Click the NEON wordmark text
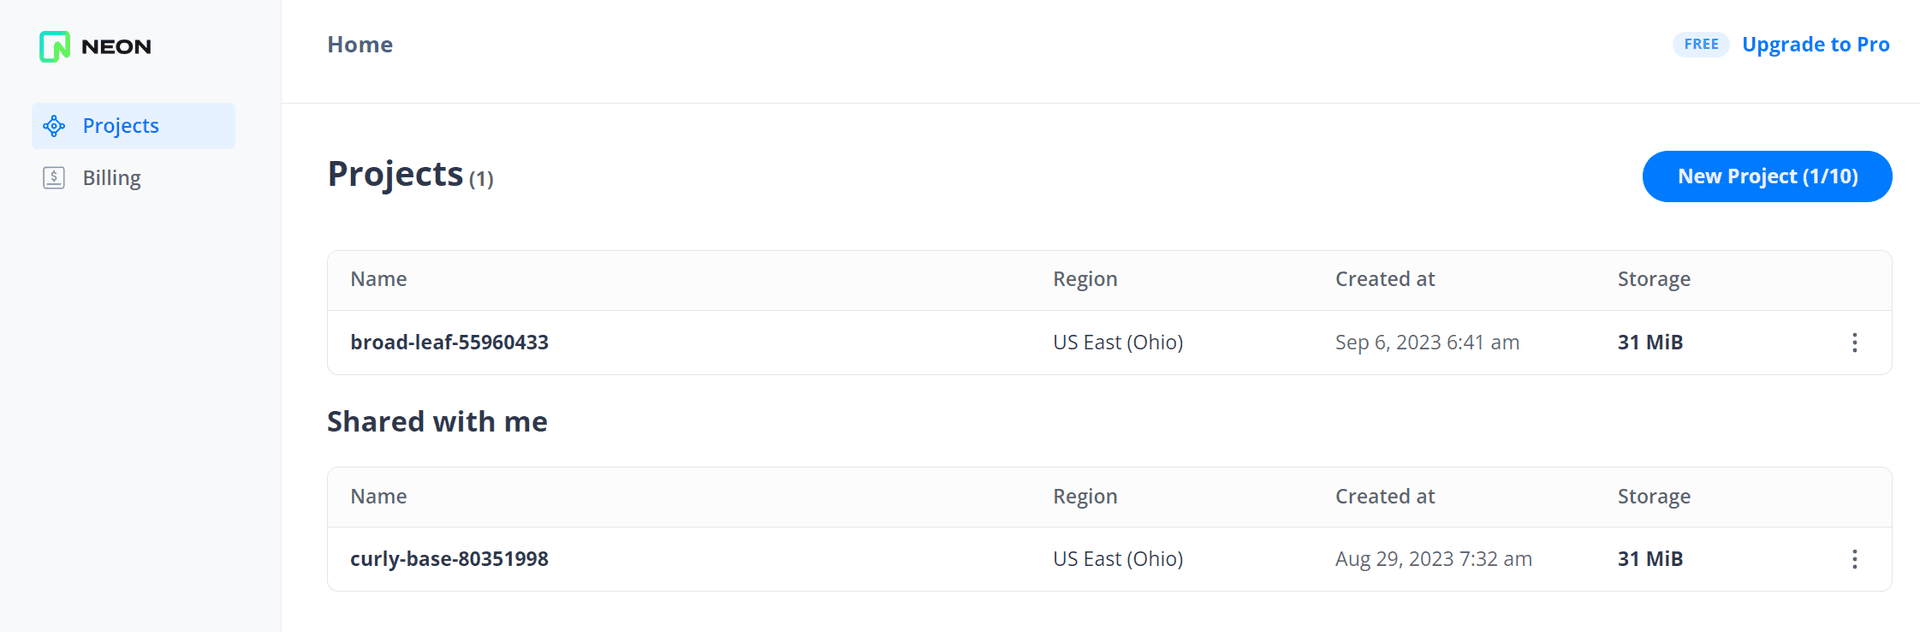This screenshot has width=1920, height=632. [116, 47]
